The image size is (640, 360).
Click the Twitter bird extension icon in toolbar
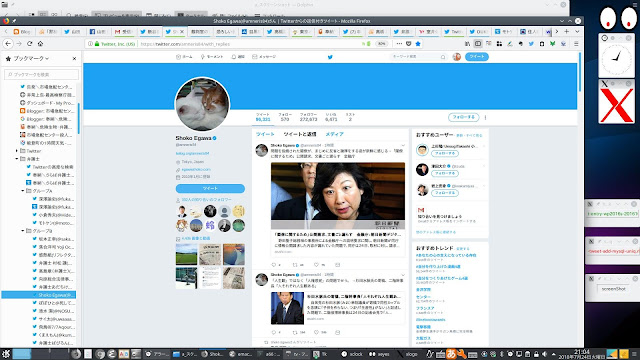(x=531, y=44)
